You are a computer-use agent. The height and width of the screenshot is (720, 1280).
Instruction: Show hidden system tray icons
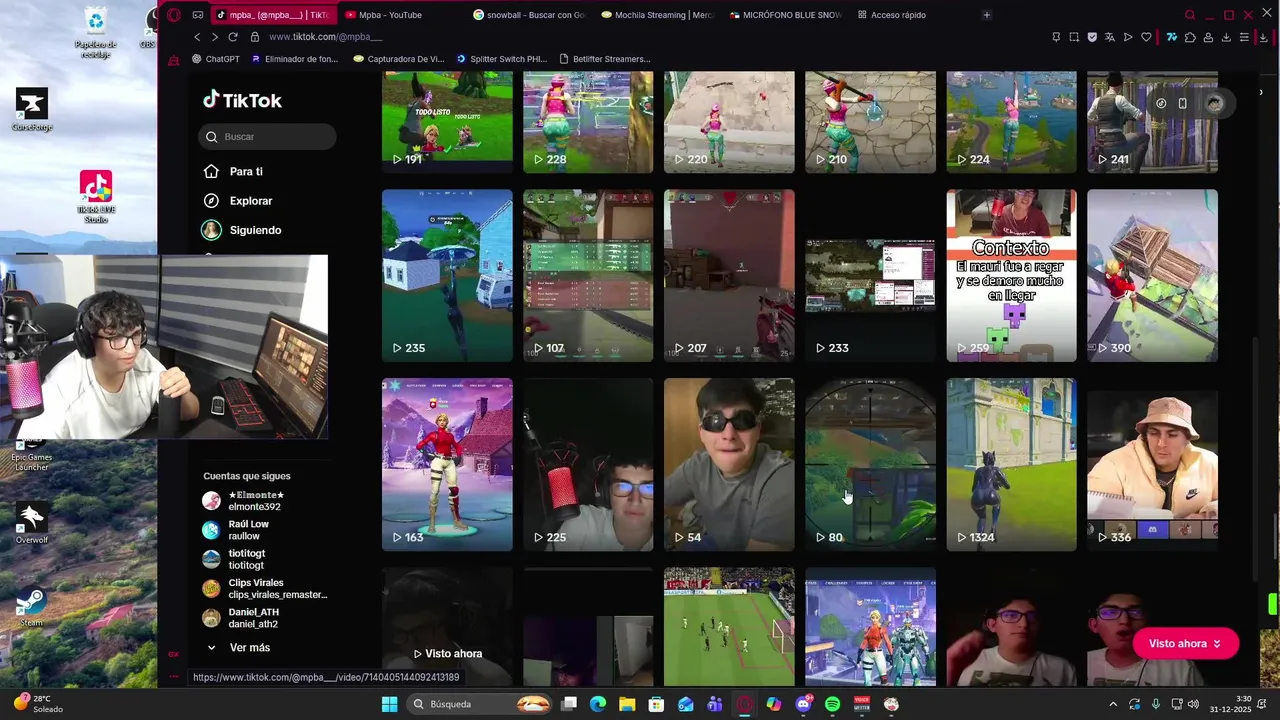click(1113, 704)
